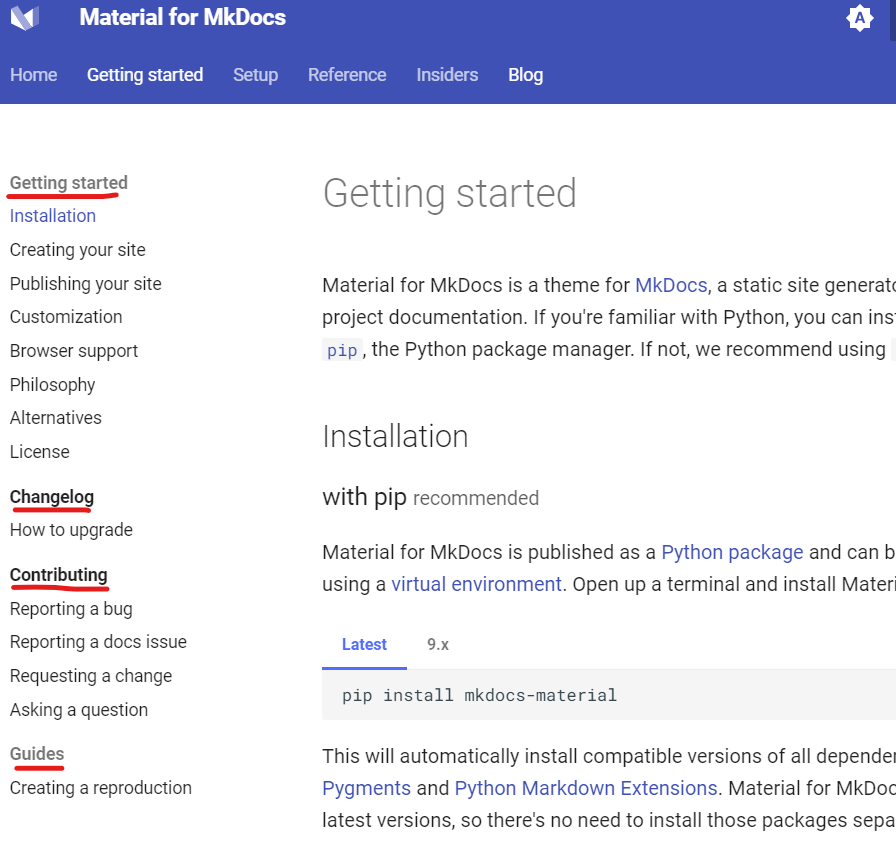Open Reporting a docs issue
896x856 pixels.
point(98,642)
